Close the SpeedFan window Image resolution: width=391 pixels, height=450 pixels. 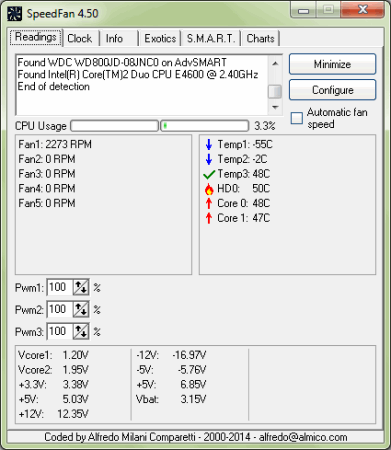point(363,10)
